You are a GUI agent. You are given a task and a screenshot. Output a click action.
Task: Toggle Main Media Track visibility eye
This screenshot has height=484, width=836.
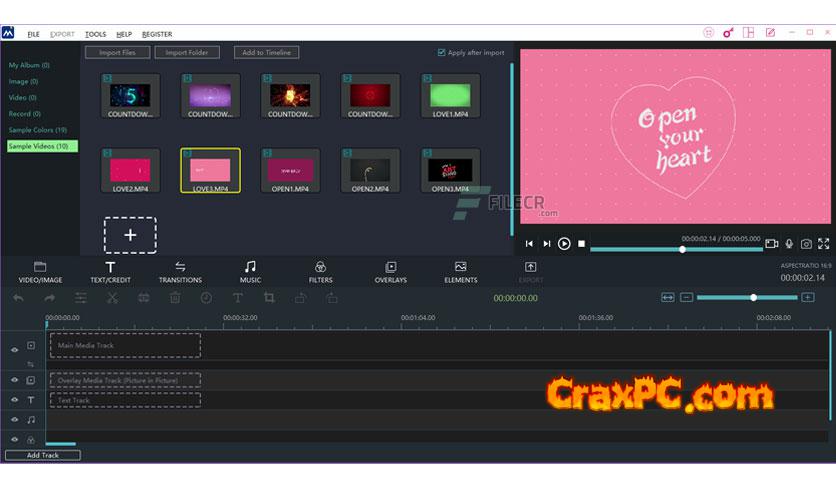tap(14, 350)
